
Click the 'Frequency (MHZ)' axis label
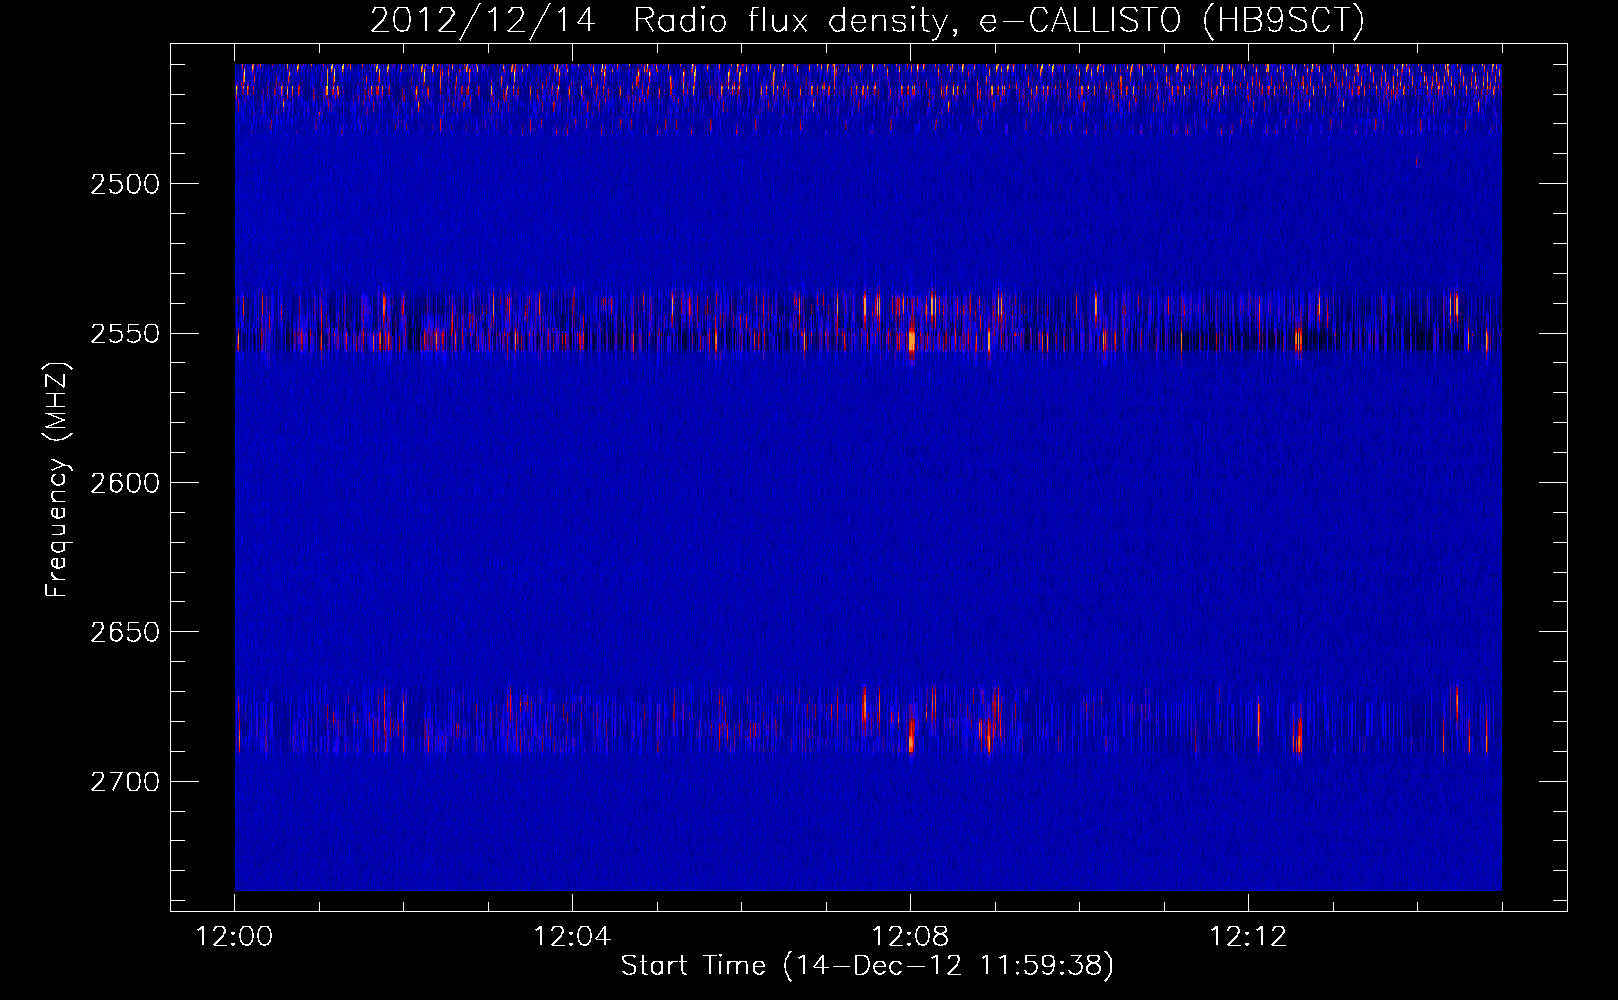57,481
